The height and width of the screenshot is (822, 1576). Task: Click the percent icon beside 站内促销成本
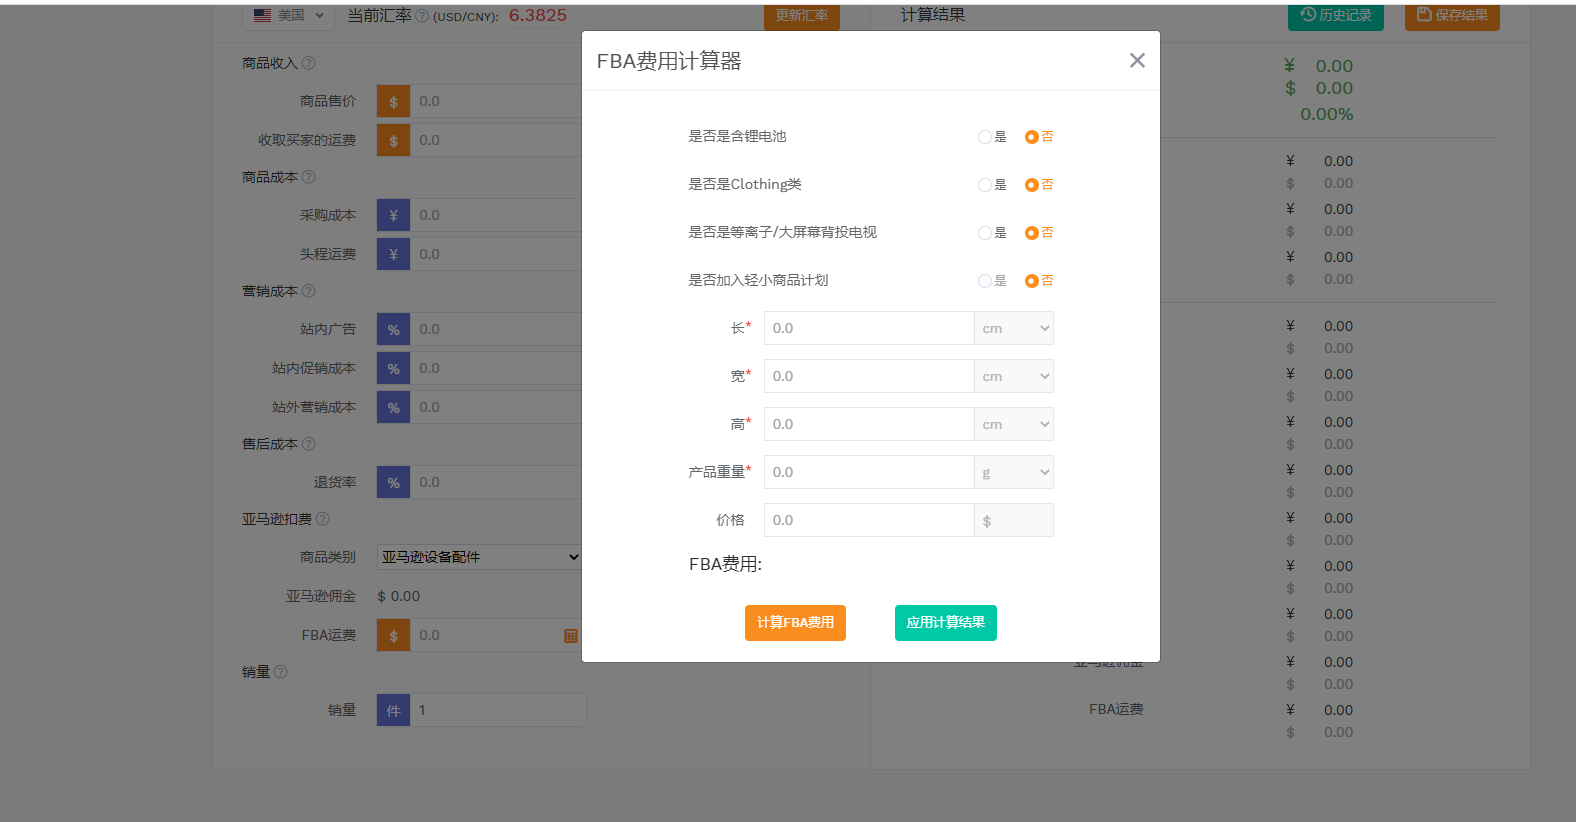[x=393, y=368]
